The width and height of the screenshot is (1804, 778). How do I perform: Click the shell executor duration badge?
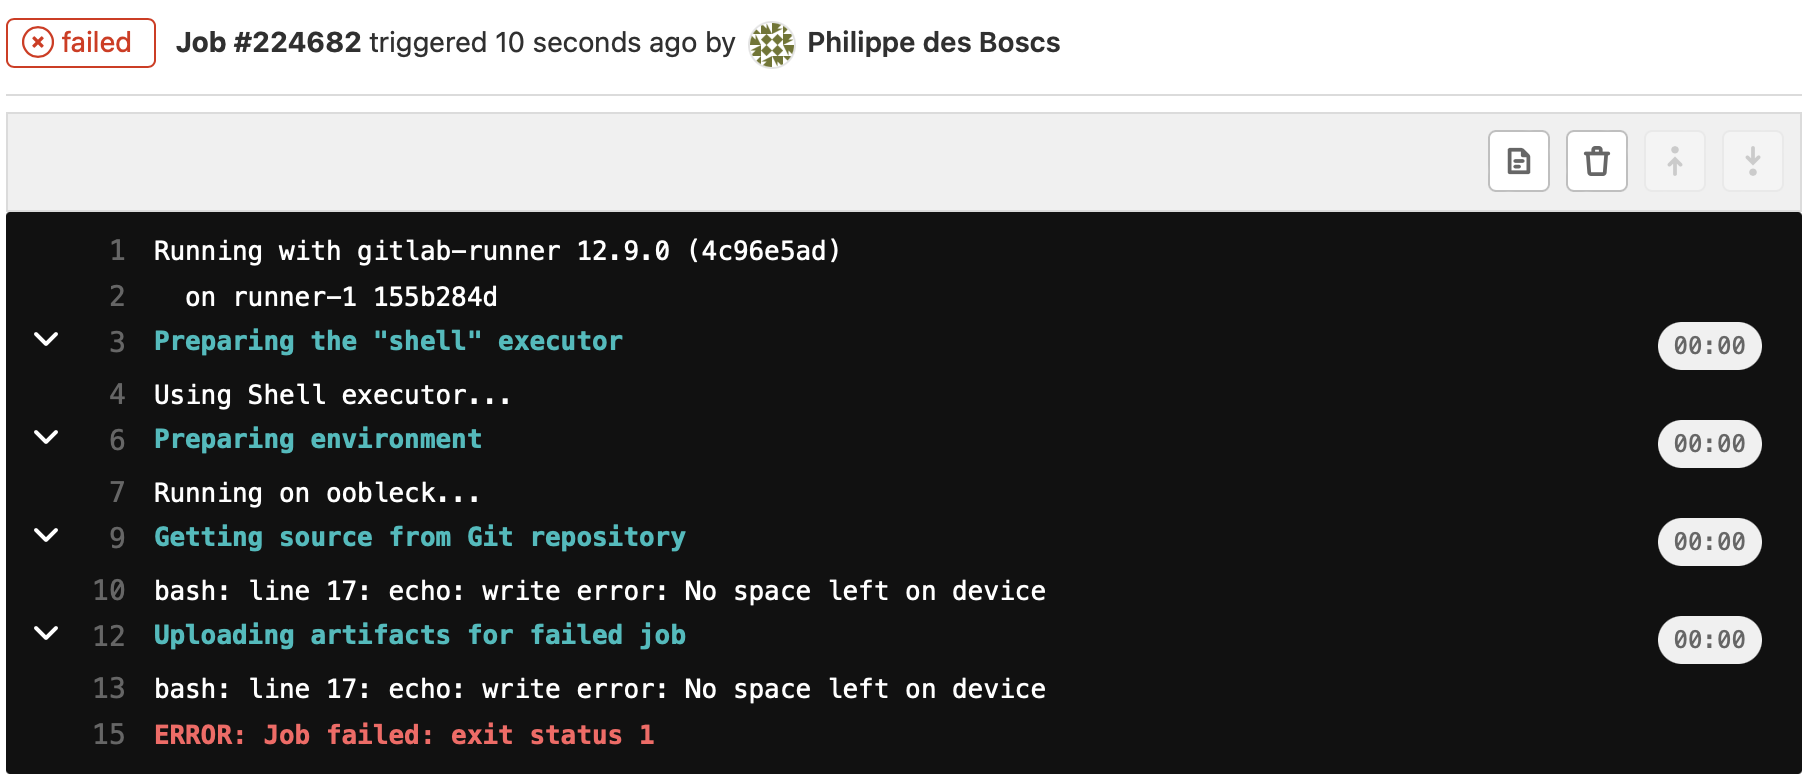click(1709, 346)
